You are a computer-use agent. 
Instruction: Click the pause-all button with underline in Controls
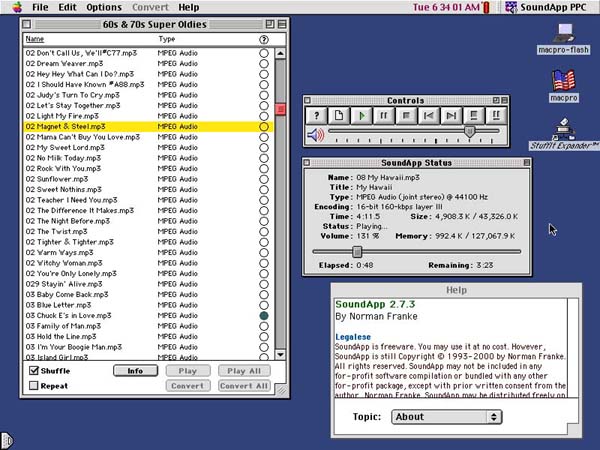pos(496,115)
